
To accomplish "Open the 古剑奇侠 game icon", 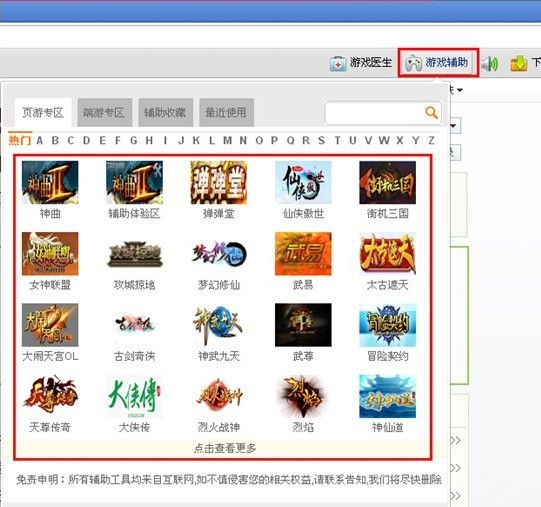I will coord(135,325).
